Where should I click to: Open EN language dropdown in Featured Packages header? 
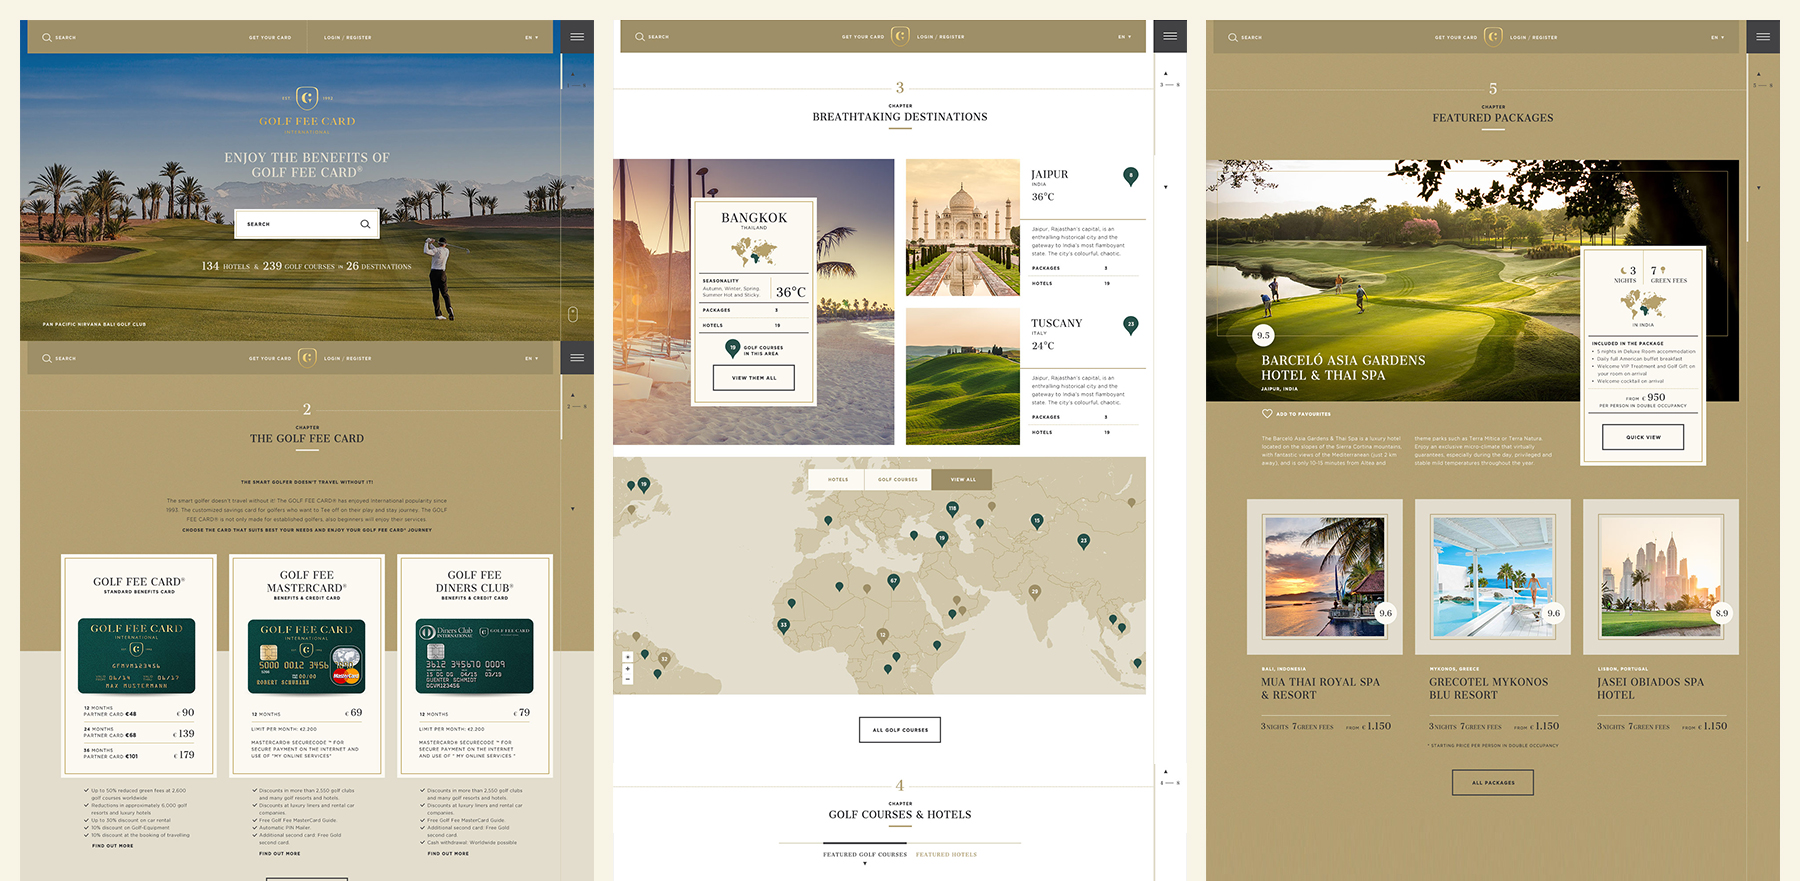[x=1717, y=37]
